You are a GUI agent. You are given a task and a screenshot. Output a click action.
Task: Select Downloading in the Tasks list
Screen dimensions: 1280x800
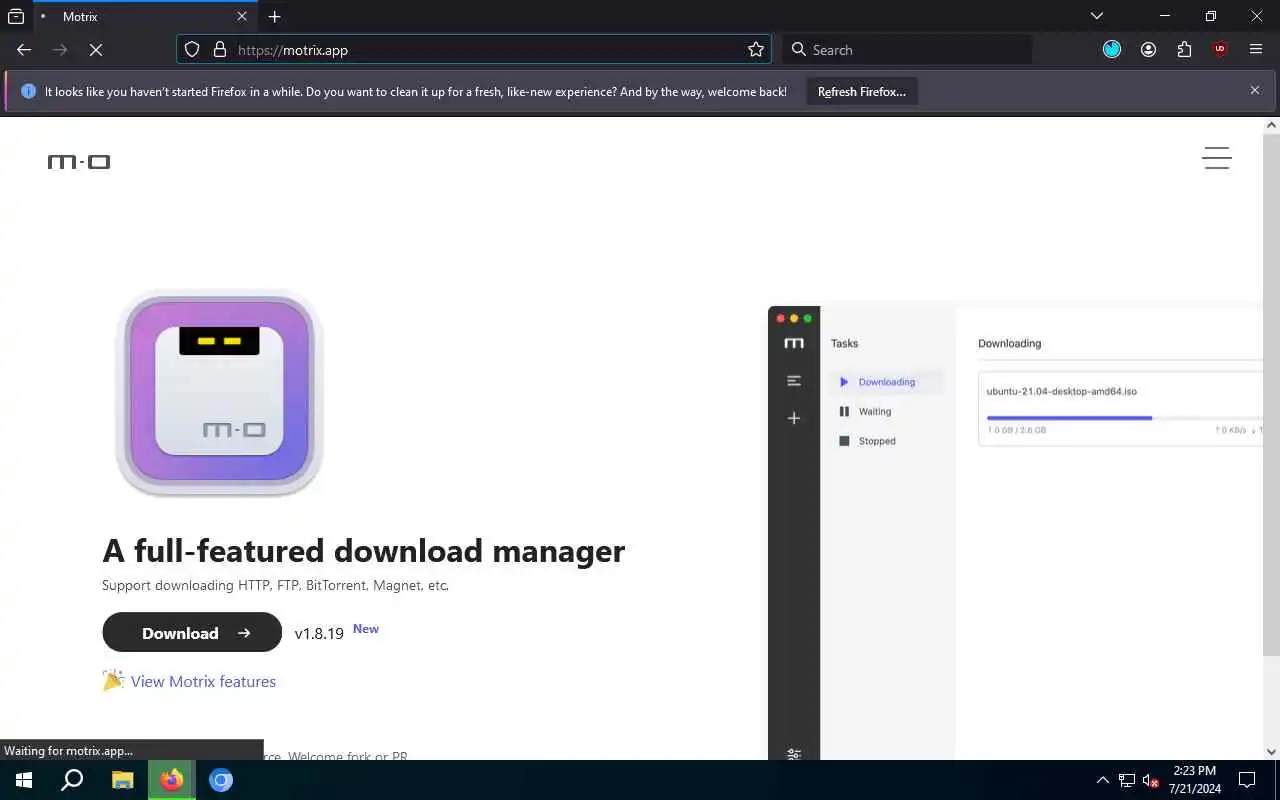(887, 382)
